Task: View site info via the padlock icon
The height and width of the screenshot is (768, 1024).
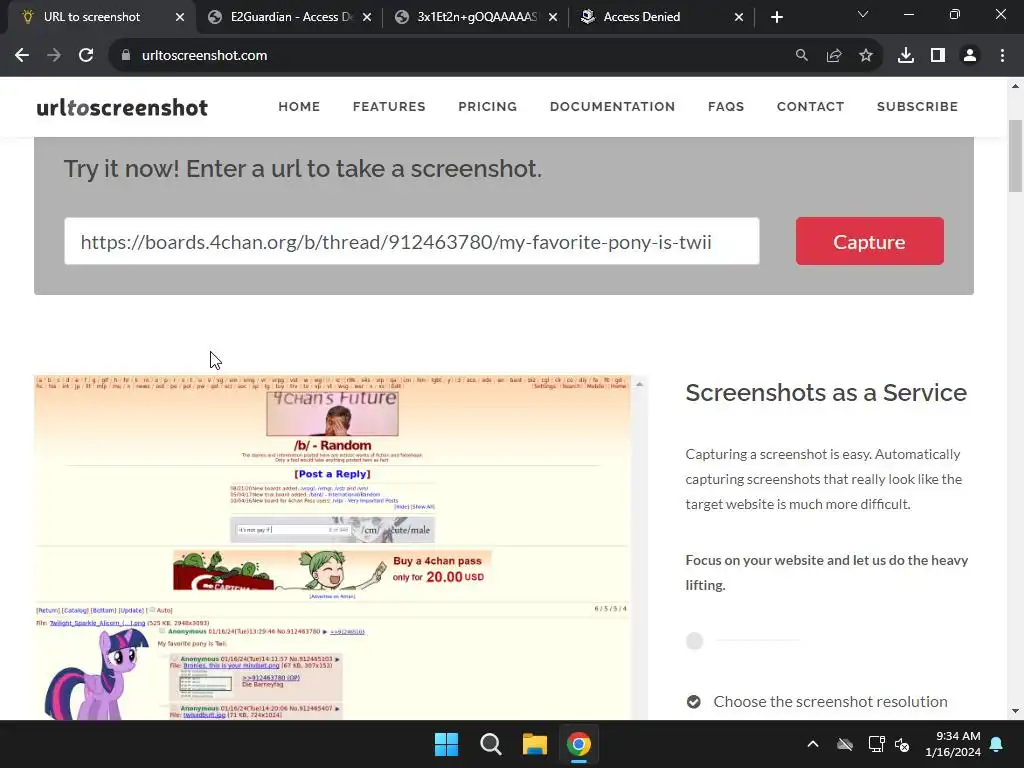Action: coord(126,56)
